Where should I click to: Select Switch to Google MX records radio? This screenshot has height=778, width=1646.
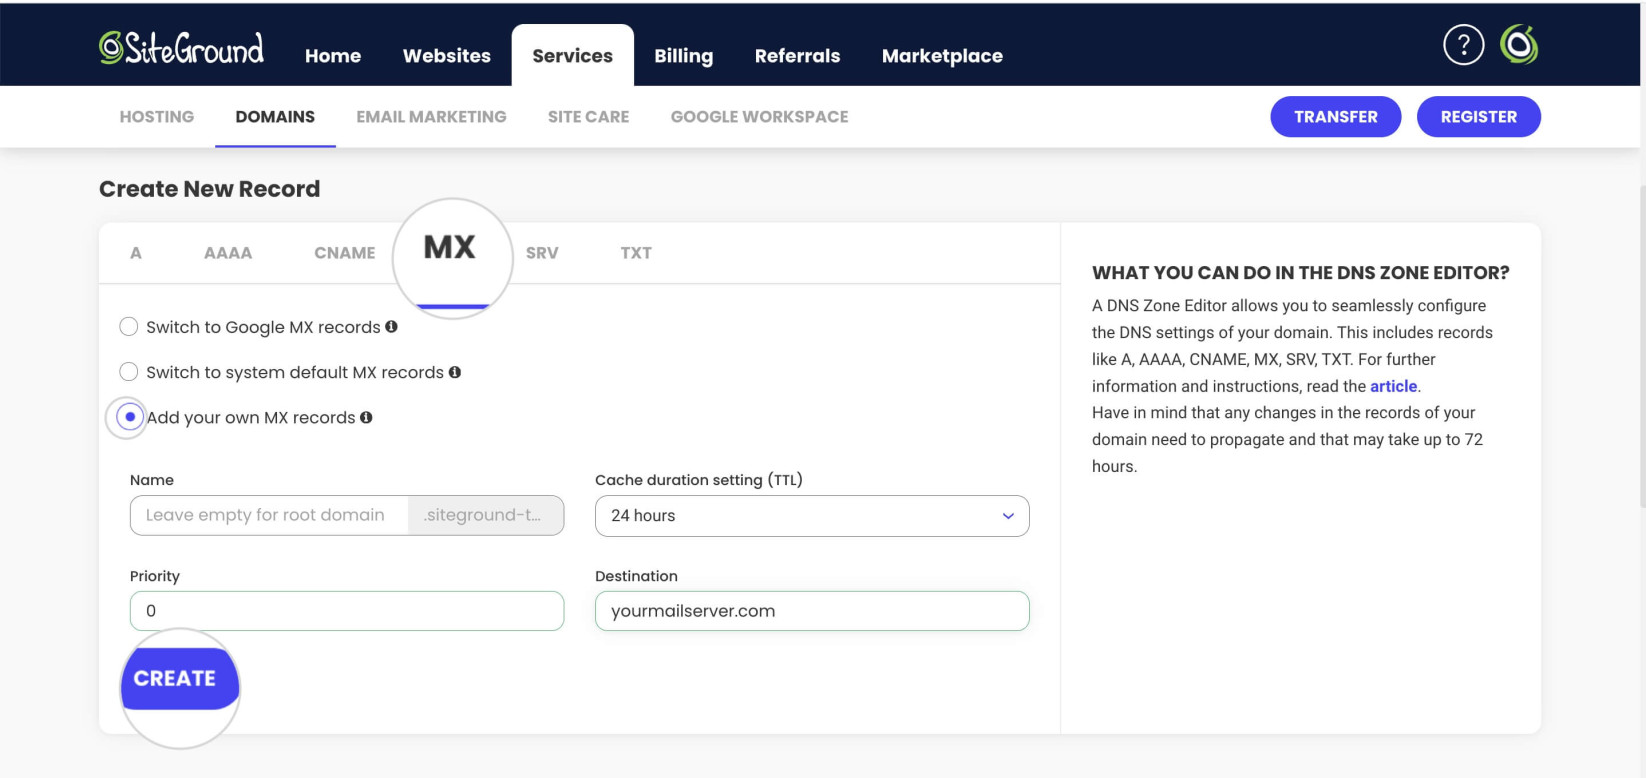click(x=128, y=326)
